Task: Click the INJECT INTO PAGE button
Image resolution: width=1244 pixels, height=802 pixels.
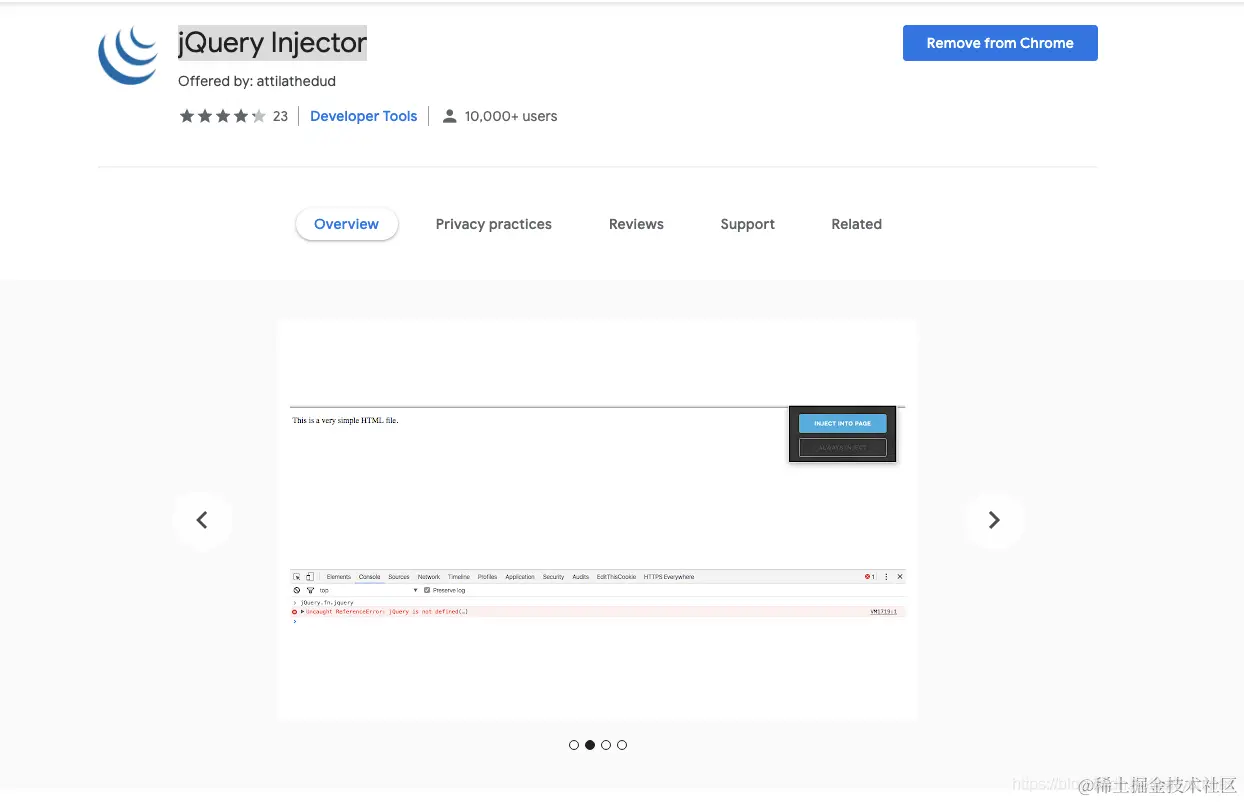Action: (x=842, y=423)
